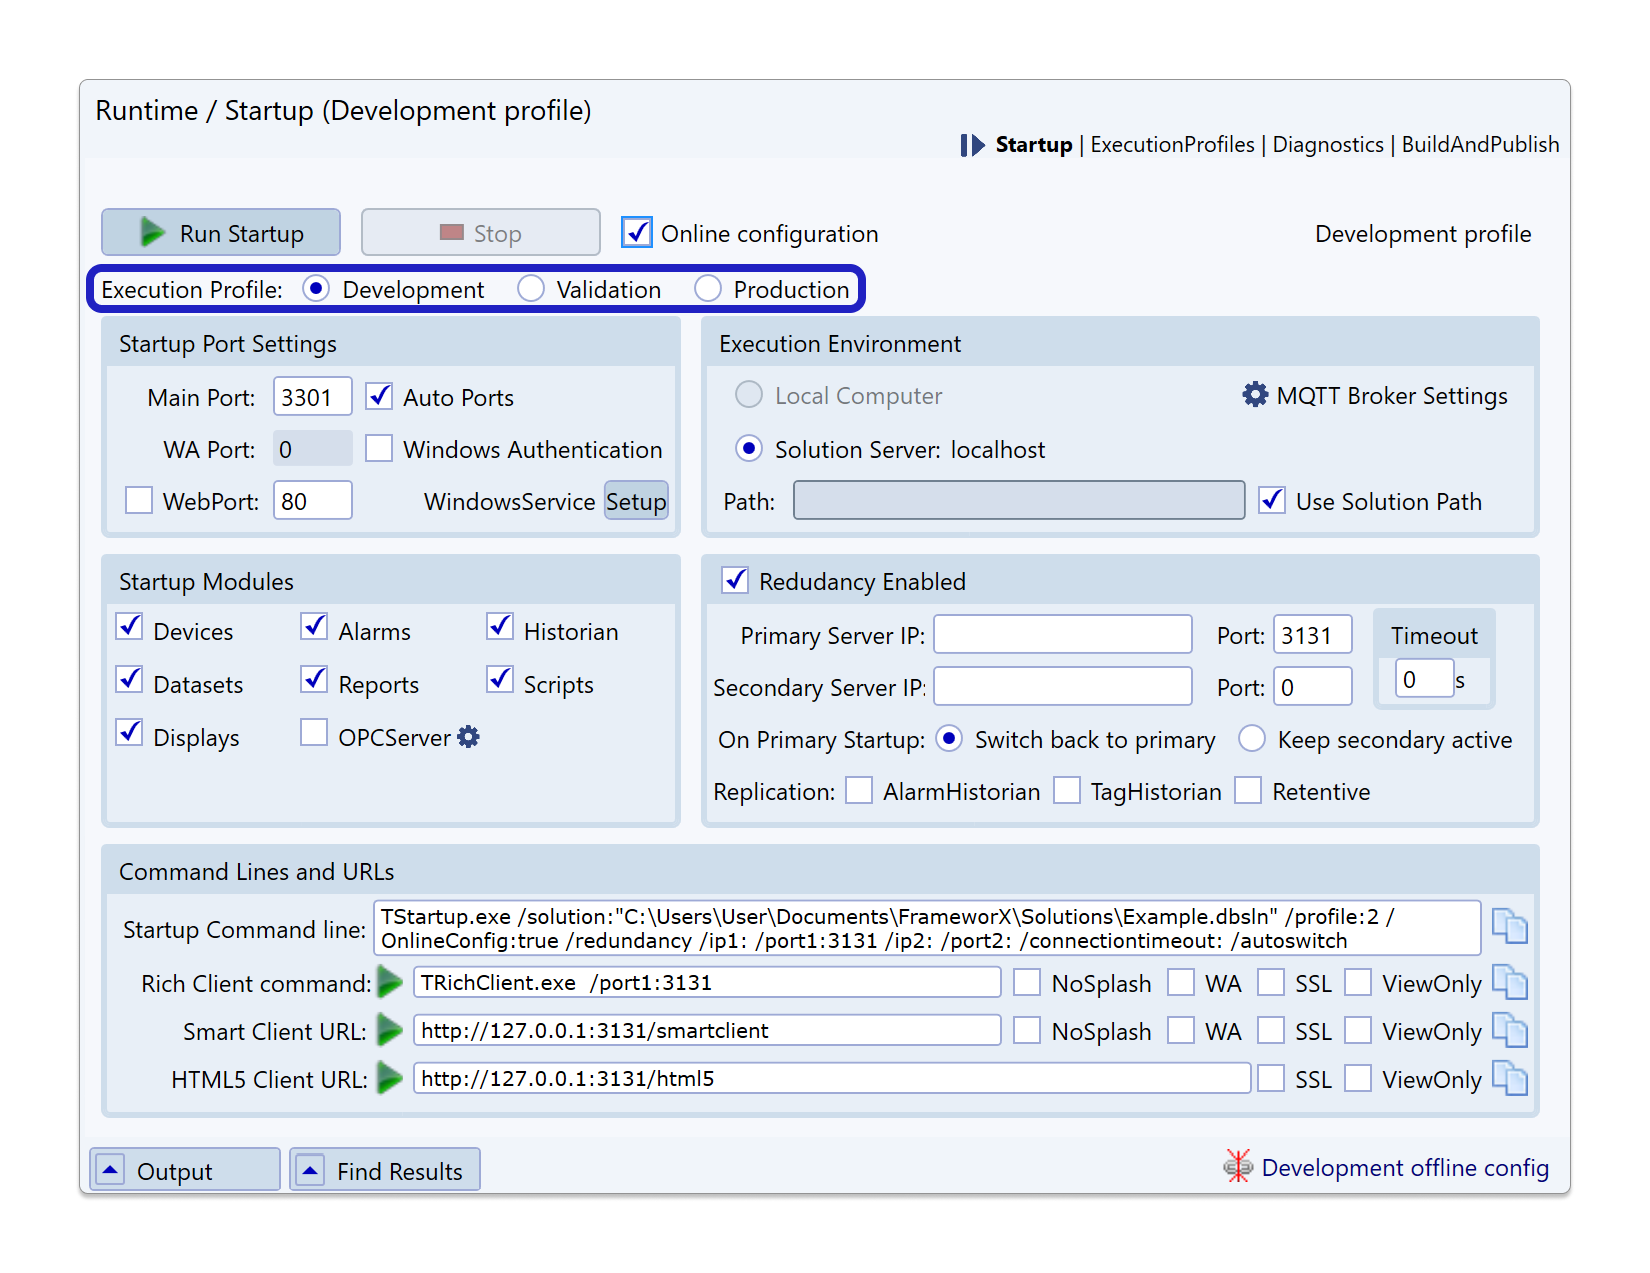The width and height of the screenshot is (1650, 1273).
Task: Copy the Rich Client command
Action: pos(1509,983)
